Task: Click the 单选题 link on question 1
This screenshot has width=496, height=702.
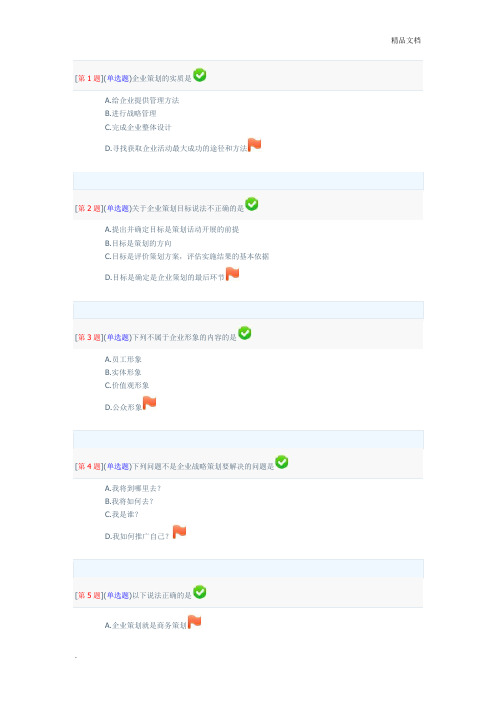Action: point(118,78)
